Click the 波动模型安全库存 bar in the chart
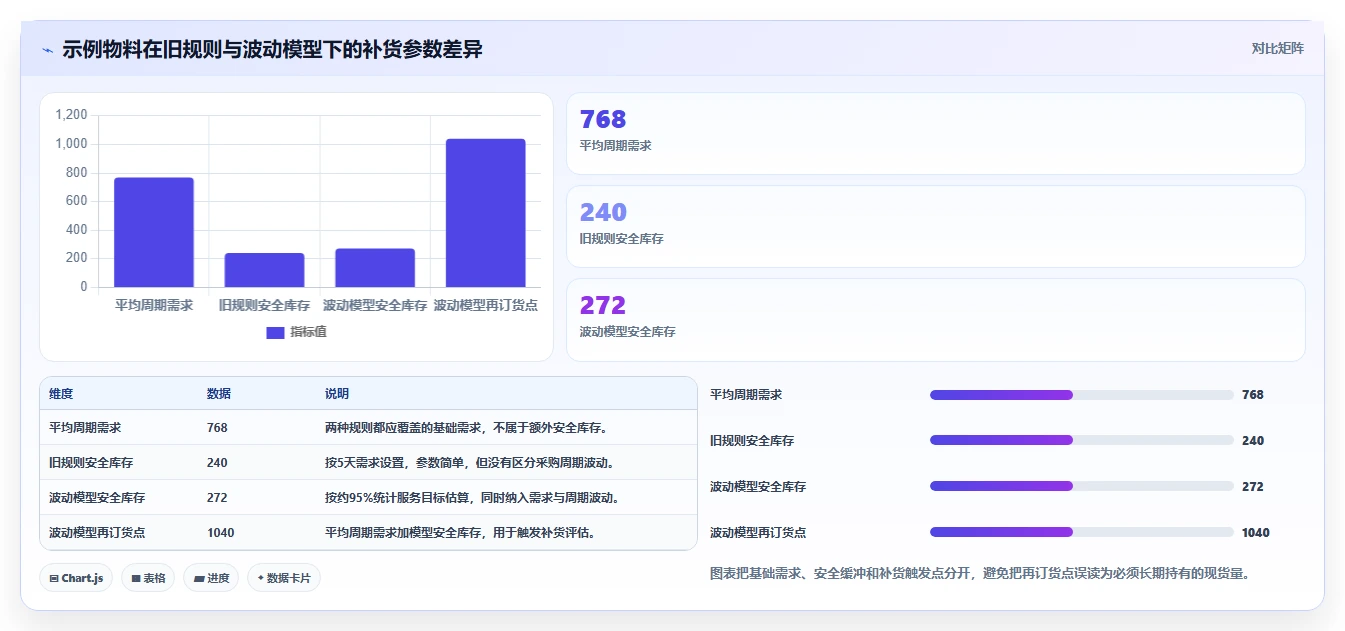 click(x=375, y=268)
